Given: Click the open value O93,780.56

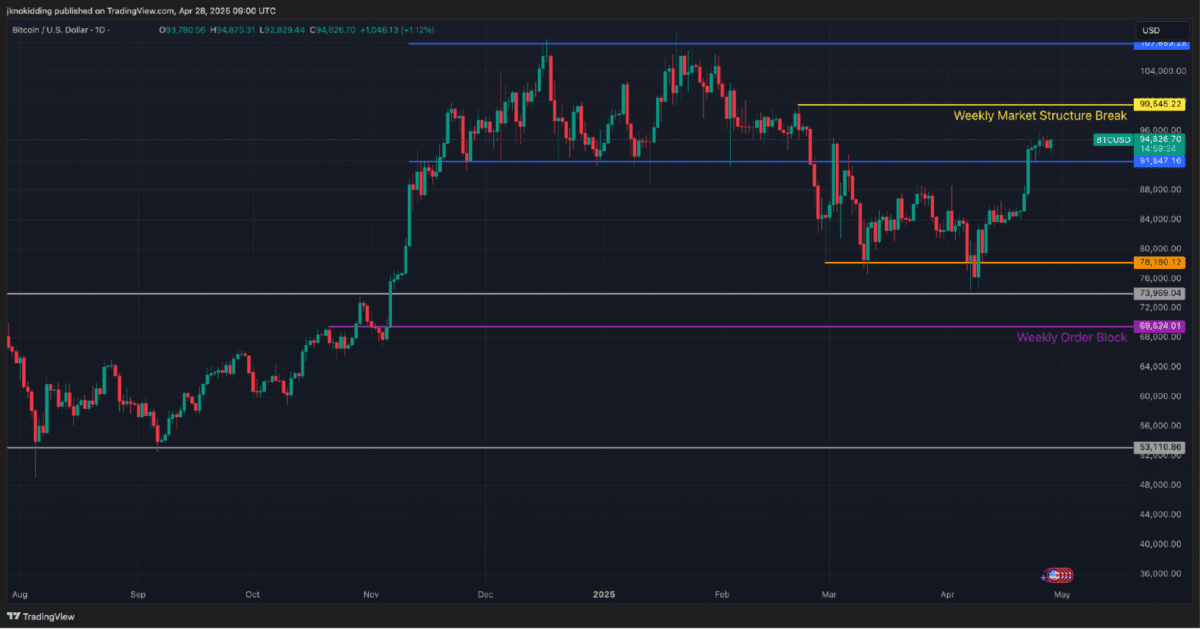Looking at the screenshot, I should (183, 31).
